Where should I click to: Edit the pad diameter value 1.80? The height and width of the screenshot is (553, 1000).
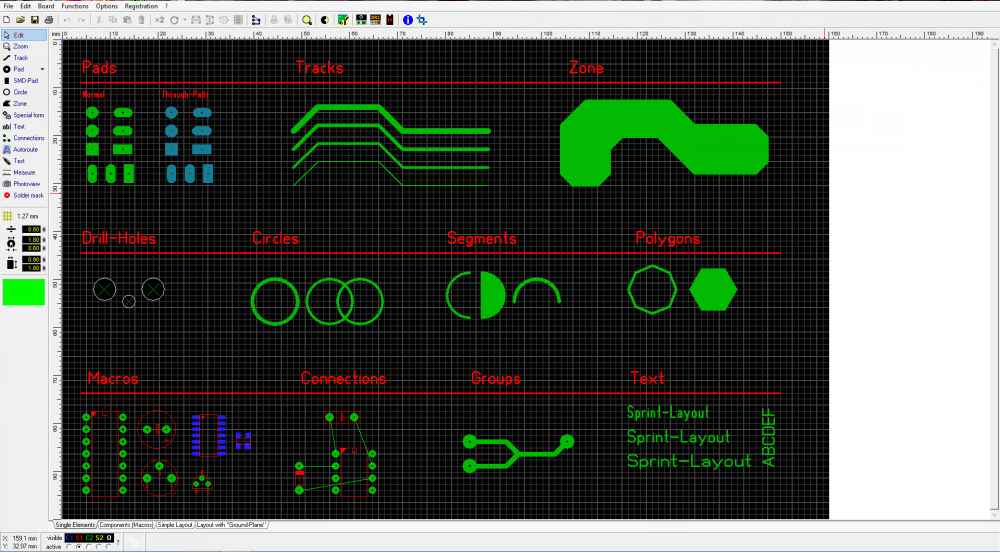pos(31,240)
